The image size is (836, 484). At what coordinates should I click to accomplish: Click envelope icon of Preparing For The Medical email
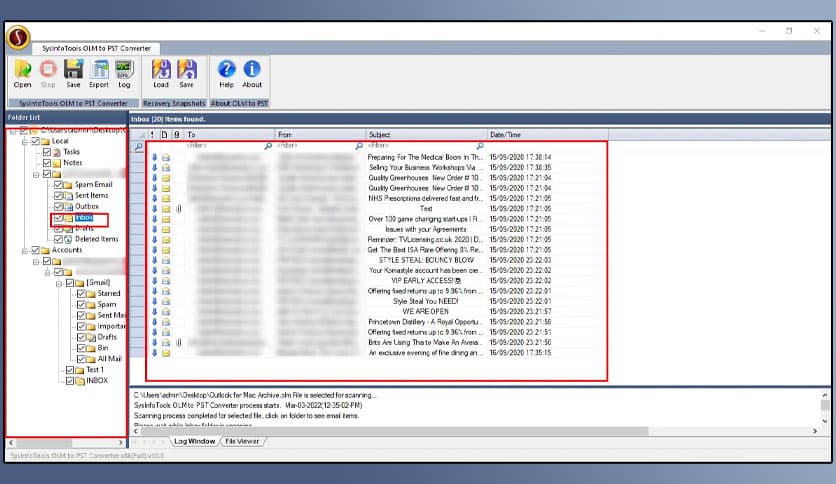tap(166, 157)
